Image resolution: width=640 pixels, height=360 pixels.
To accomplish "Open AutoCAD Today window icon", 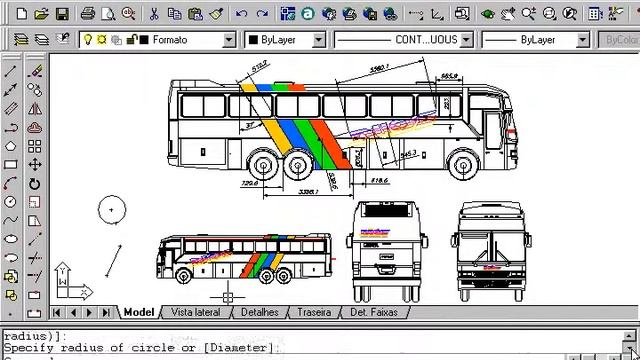I will pos(288,14).
